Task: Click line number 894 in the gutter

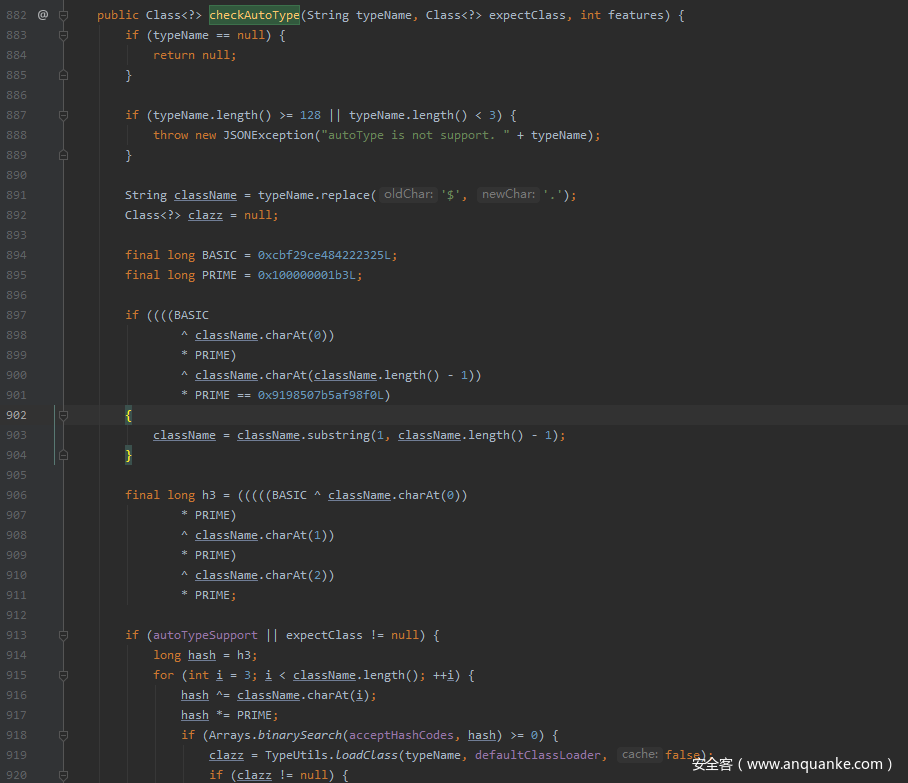Action: tap(16, 255)
